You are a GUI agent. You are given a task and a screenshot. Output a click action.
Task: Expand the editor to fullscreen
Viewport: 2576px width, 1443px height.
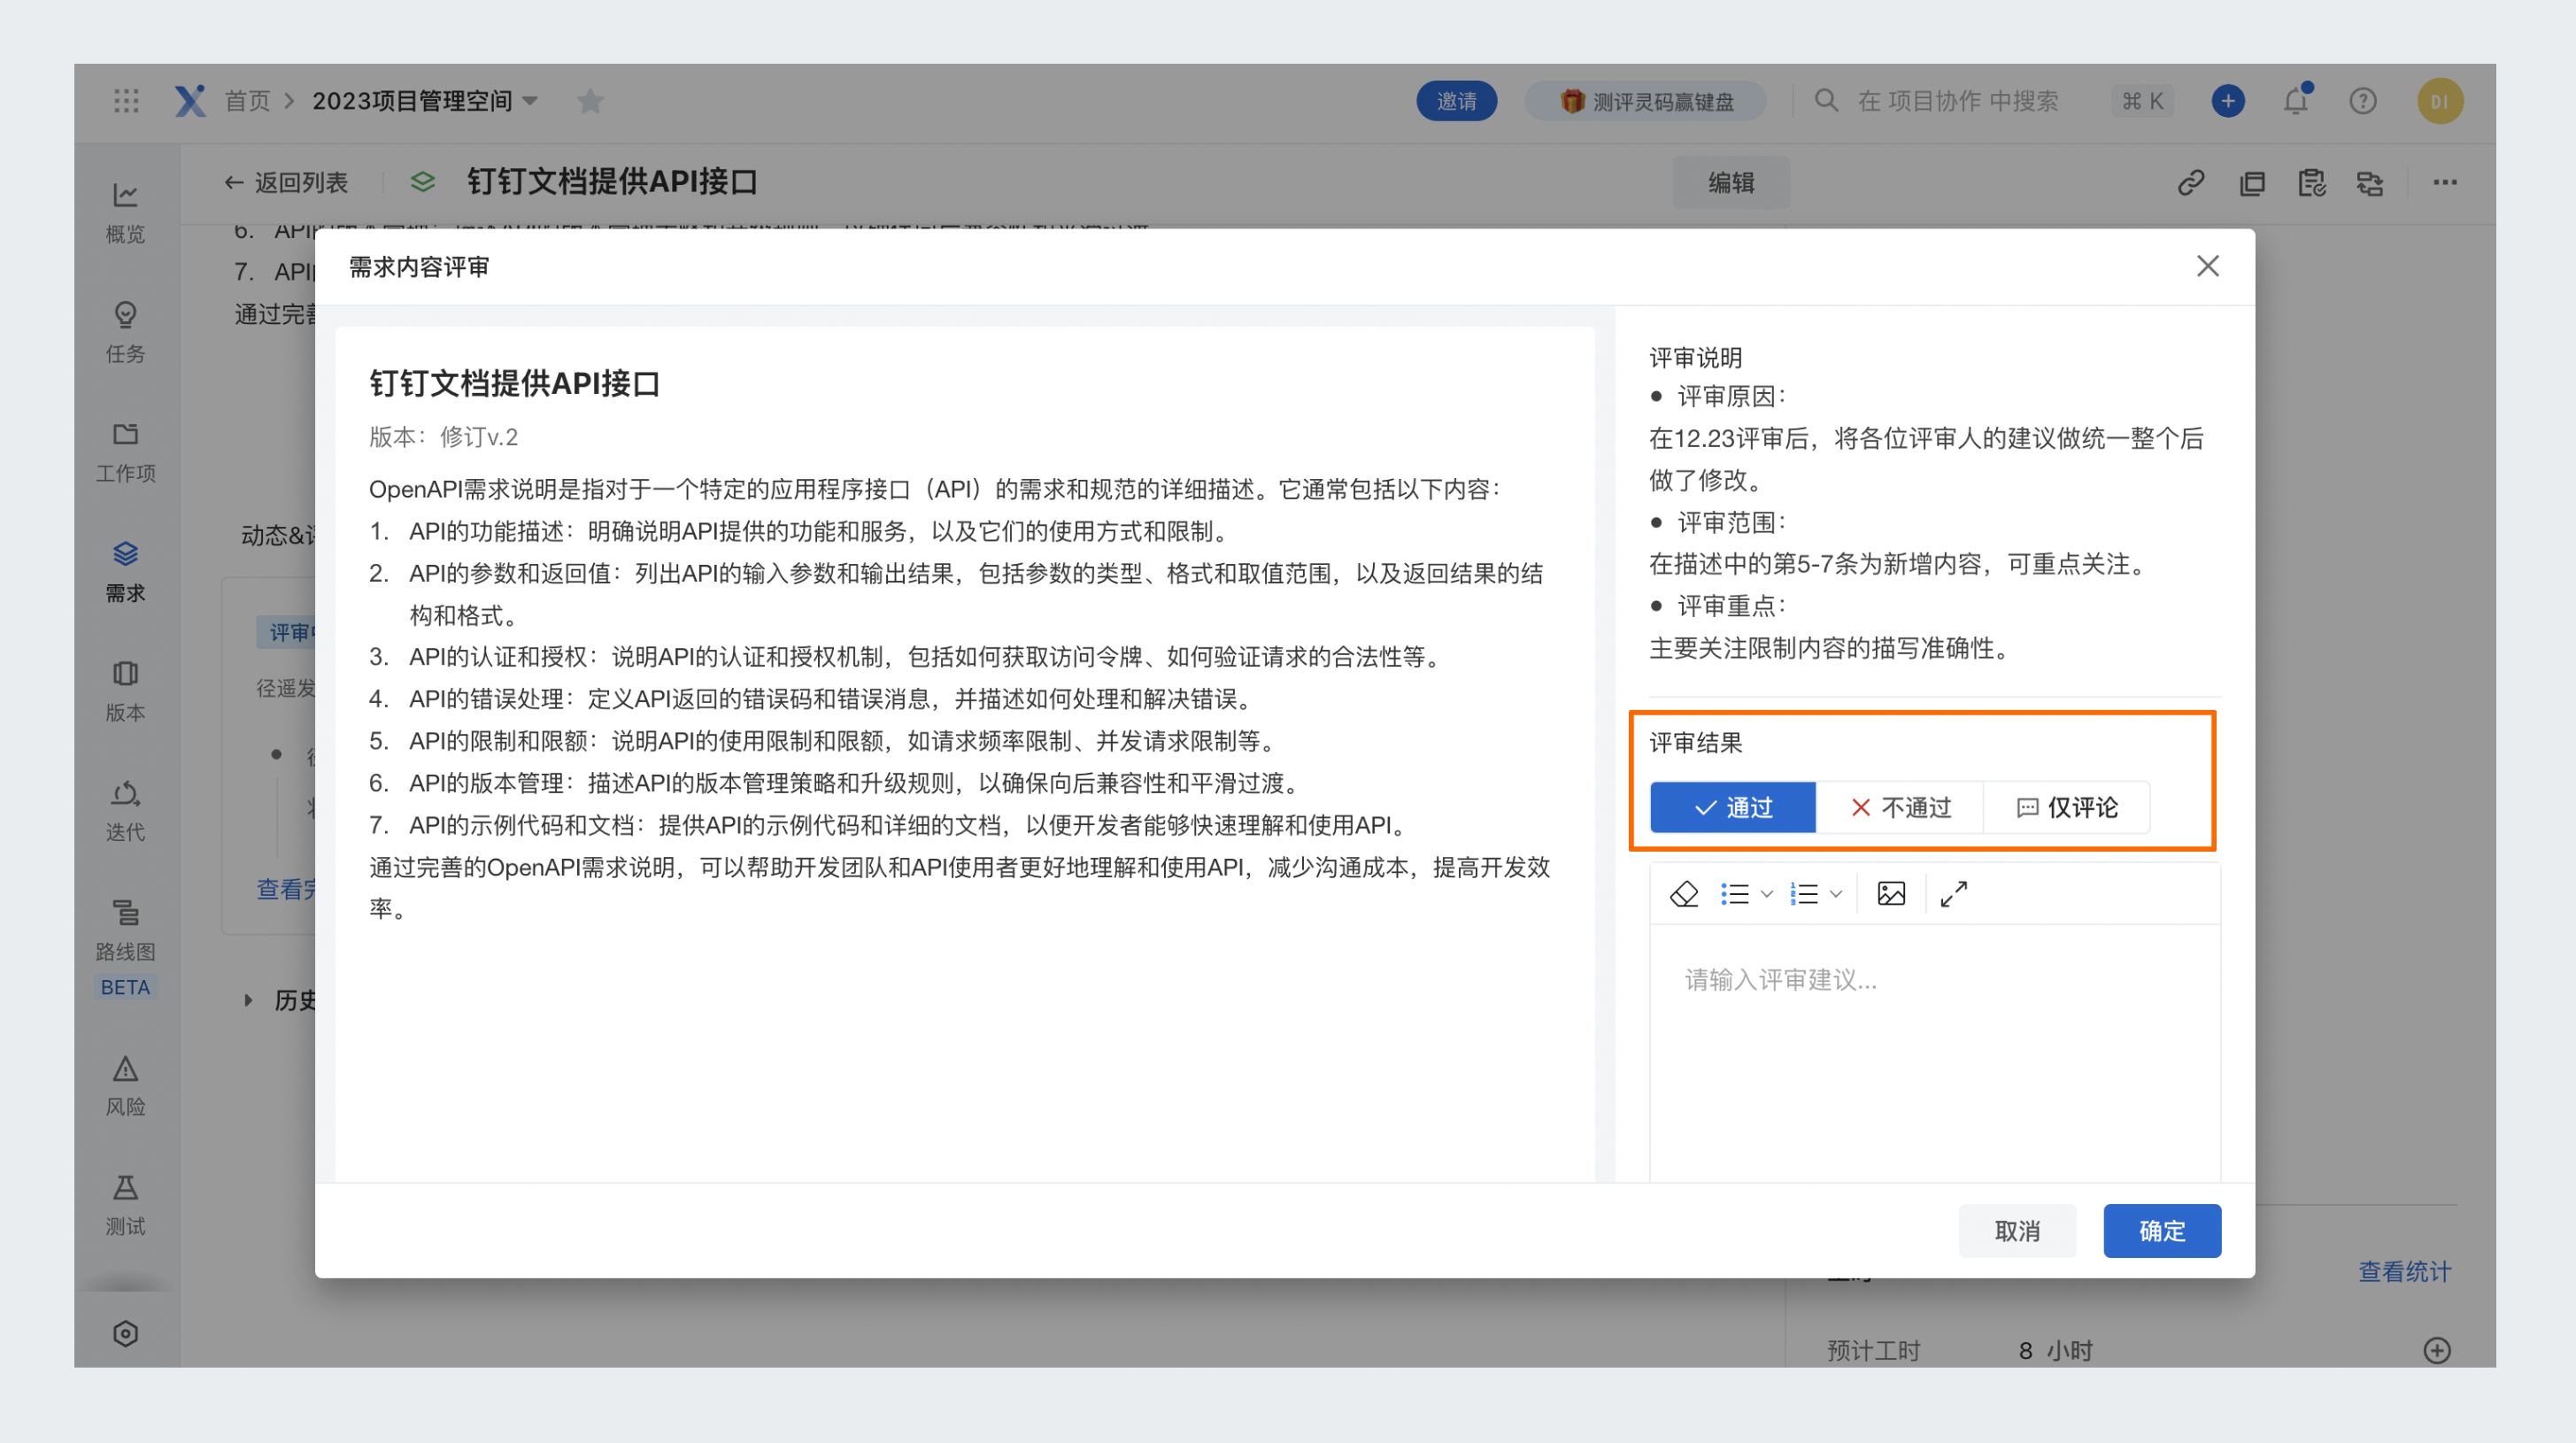click(1954, 893)
